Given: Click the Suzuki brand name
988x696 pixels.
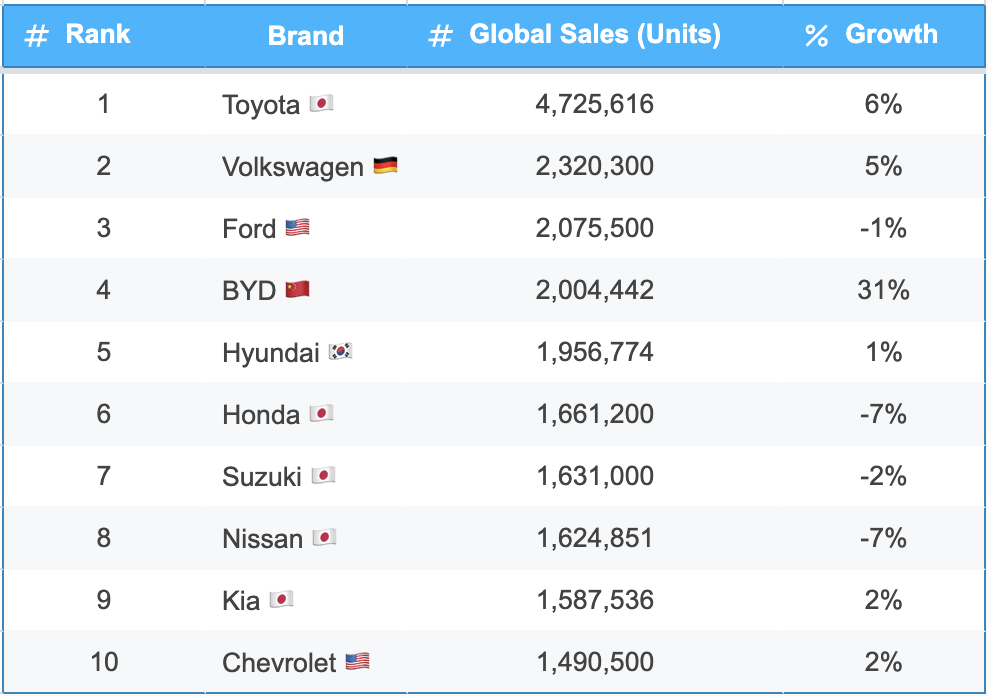Looking at the screenshot, I should pyautogui.click(x=262, y=476).
